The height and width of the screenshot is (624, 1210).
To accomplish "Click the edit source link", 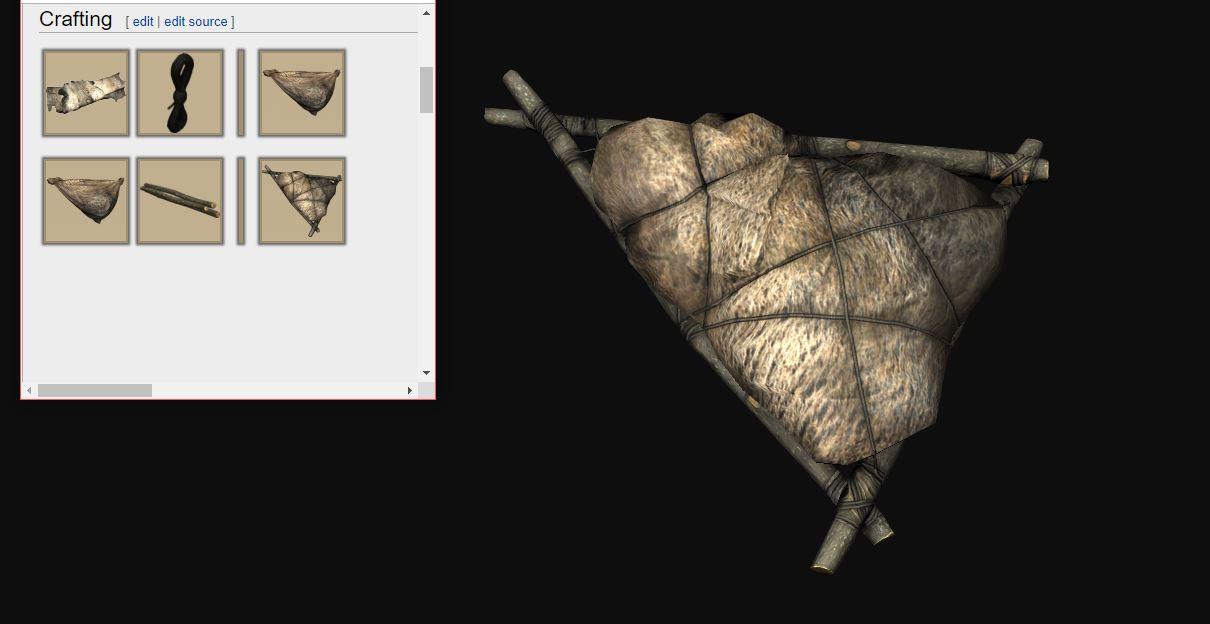I will [196, 21].
